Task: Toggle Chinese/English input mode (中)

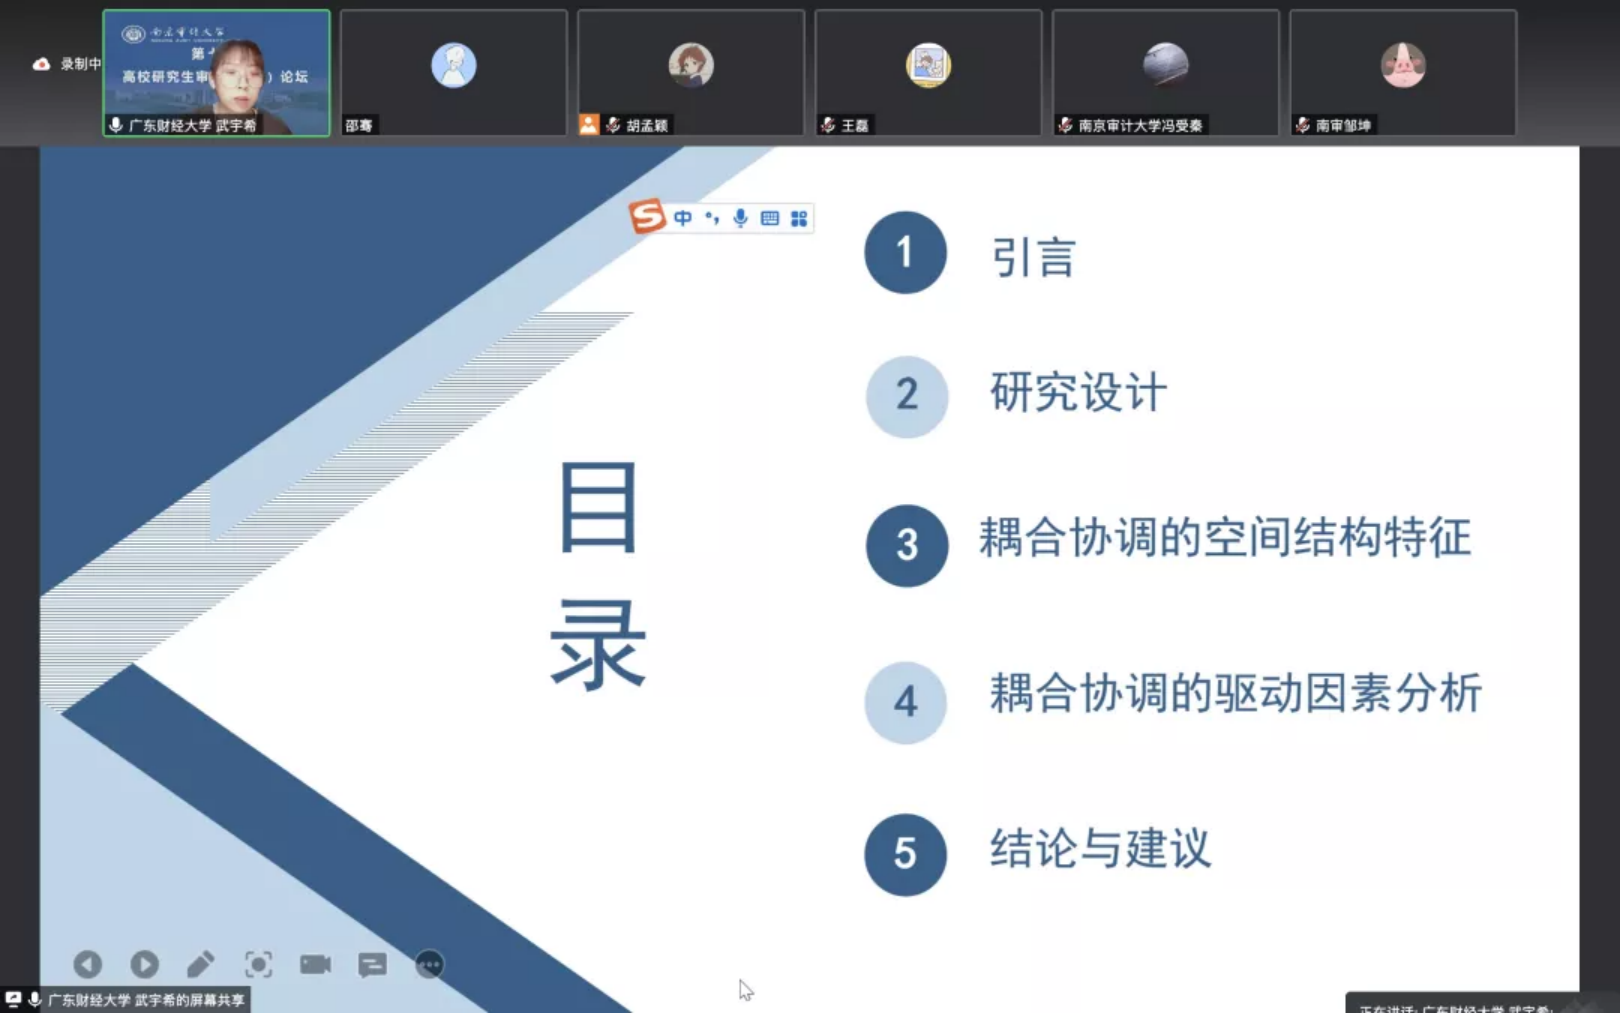Action: (x=683, y=218)
